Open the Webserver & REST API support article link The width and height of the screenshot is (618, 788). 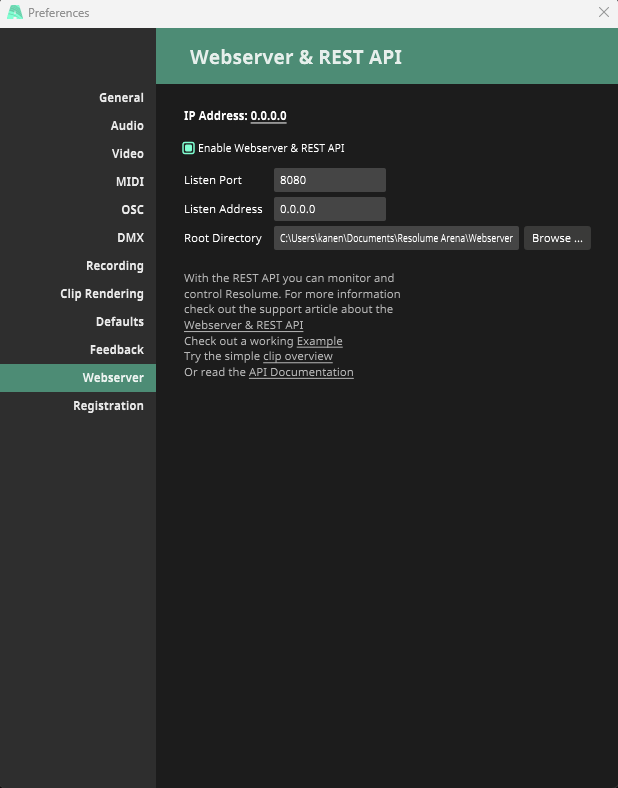244,325
